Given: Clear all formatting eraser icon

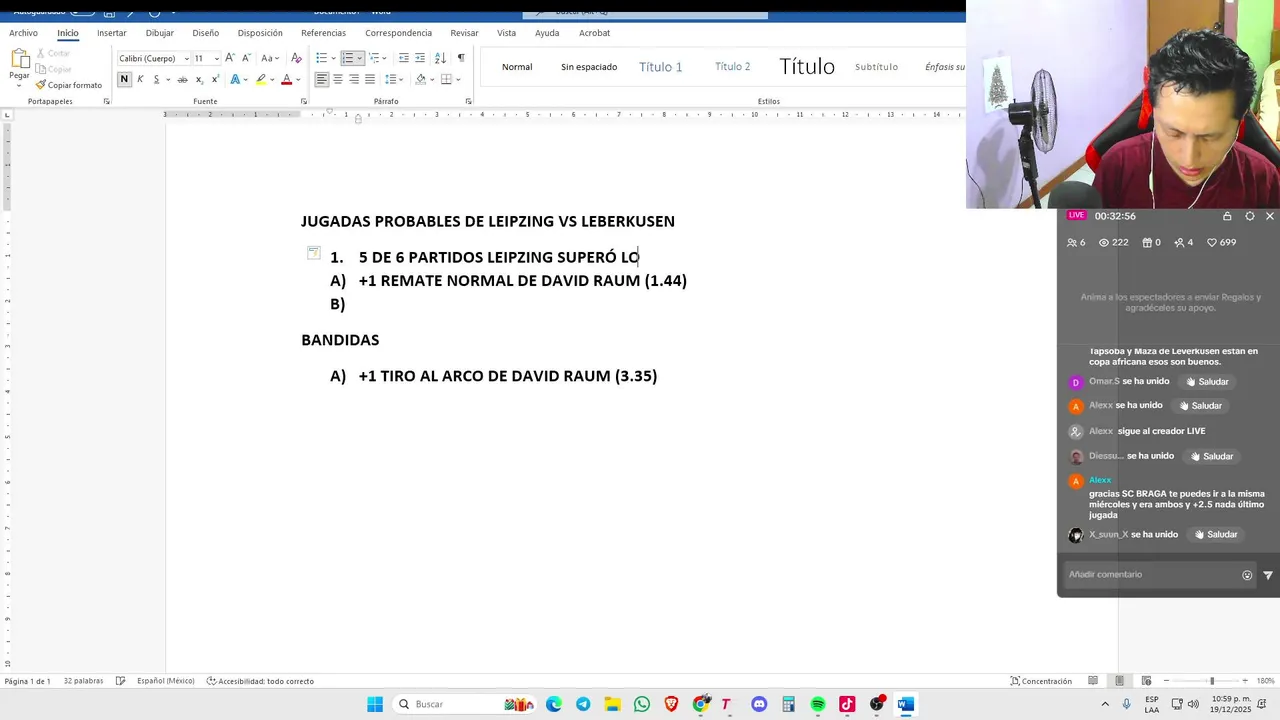Looking at the screenshot, I should 296,58.
